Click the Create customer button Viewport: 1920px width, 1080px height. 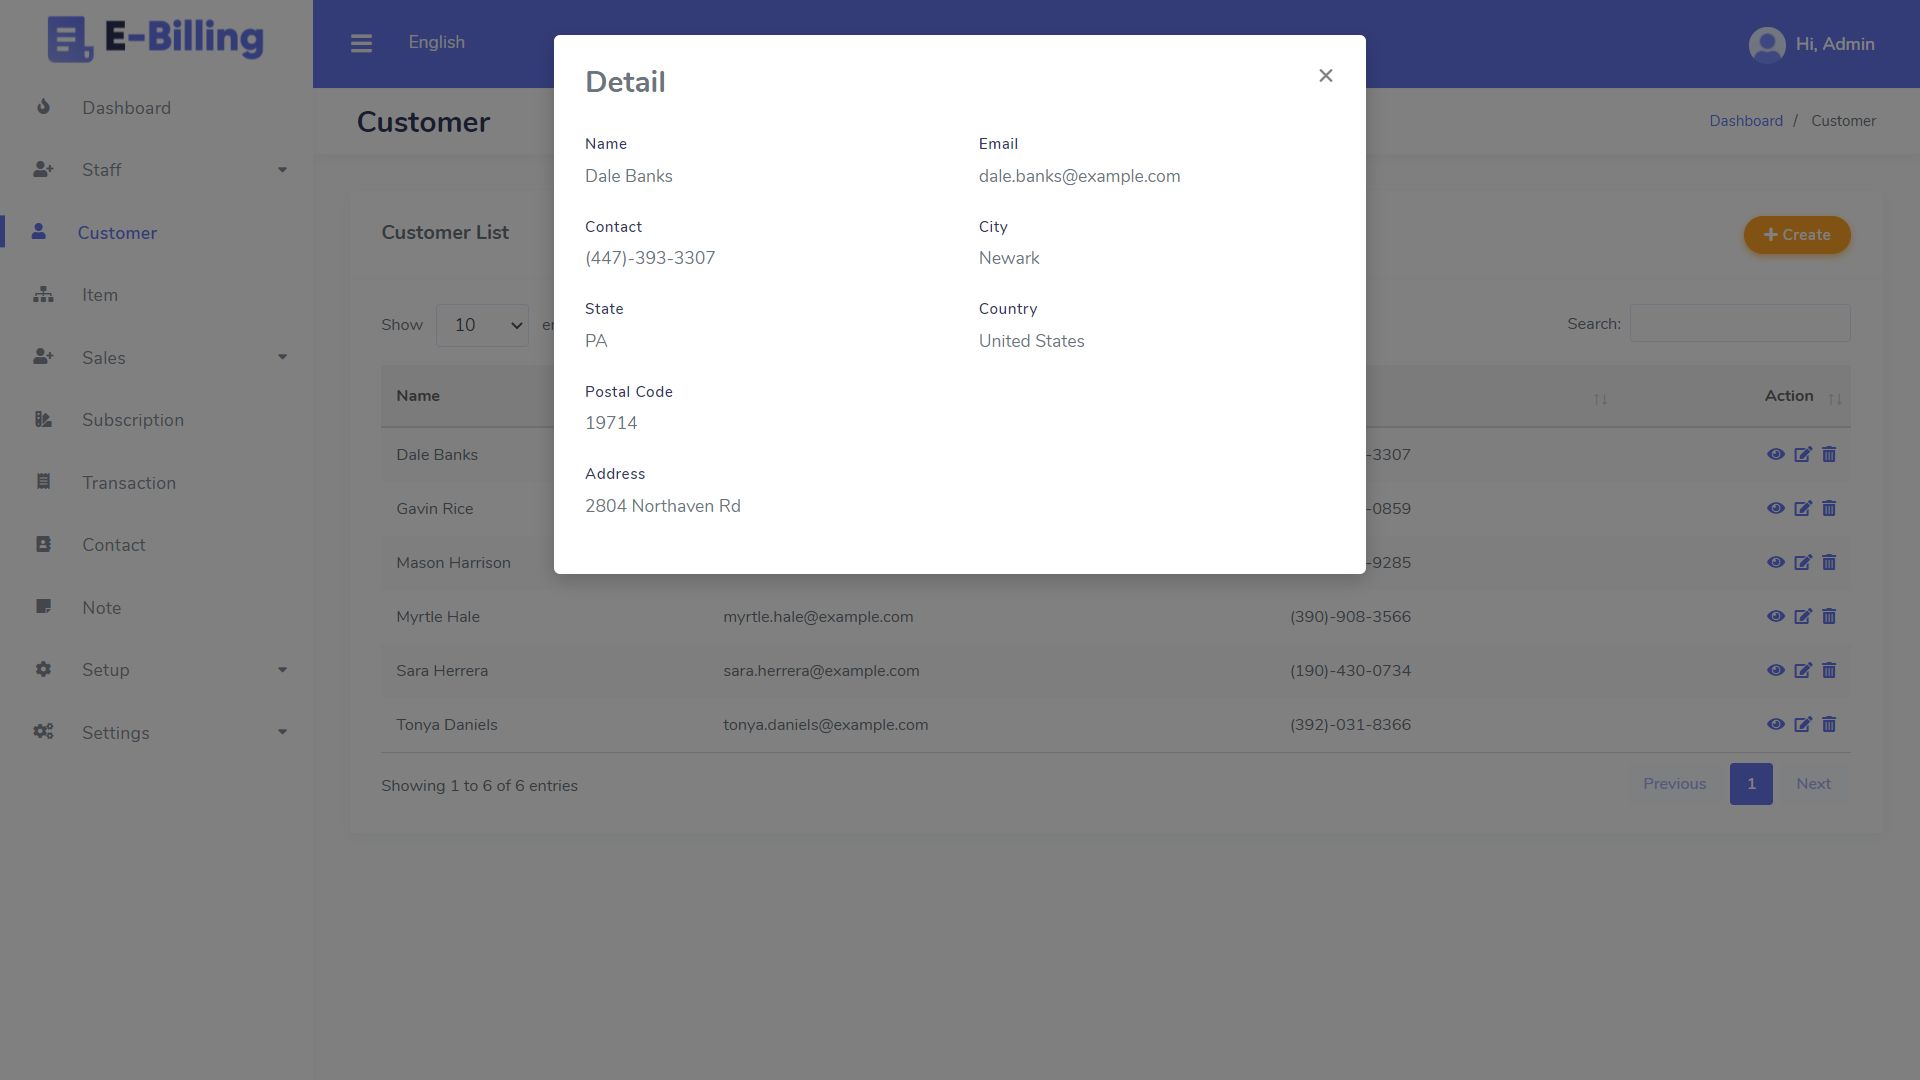tap(1796, 235)
